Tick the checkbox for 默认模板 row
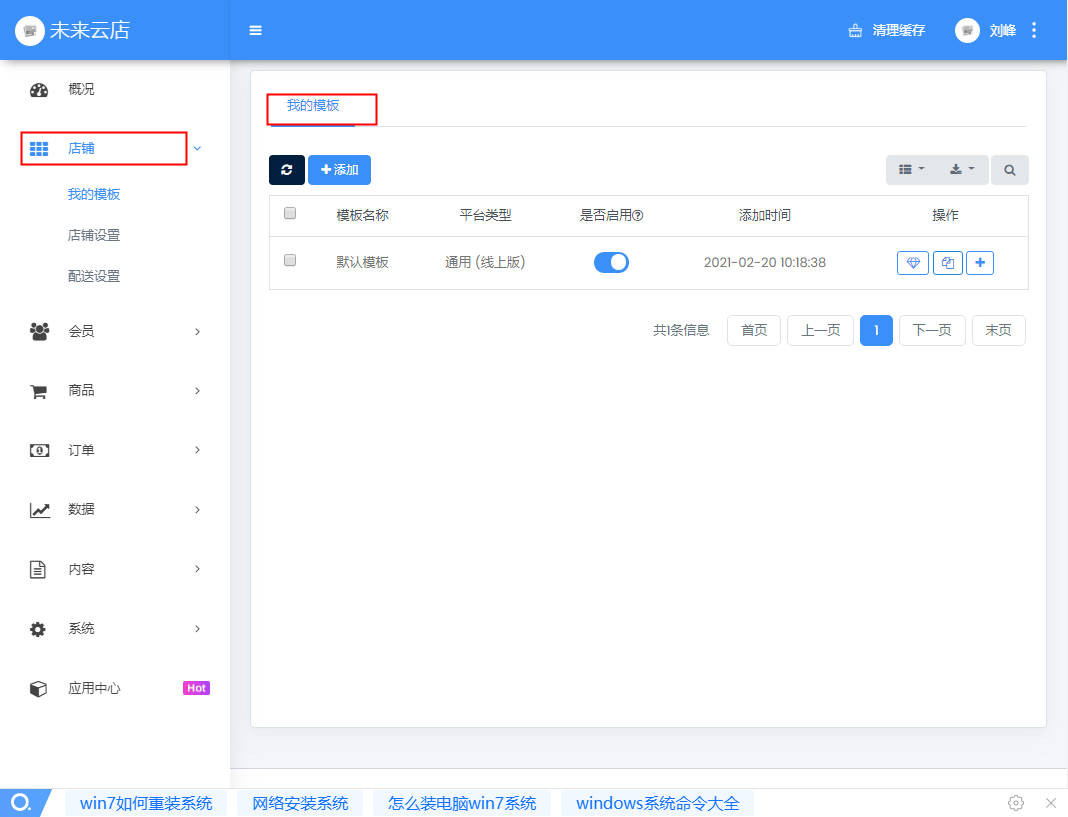This screenshot has height=817, width=1068. tap(290, 260)
